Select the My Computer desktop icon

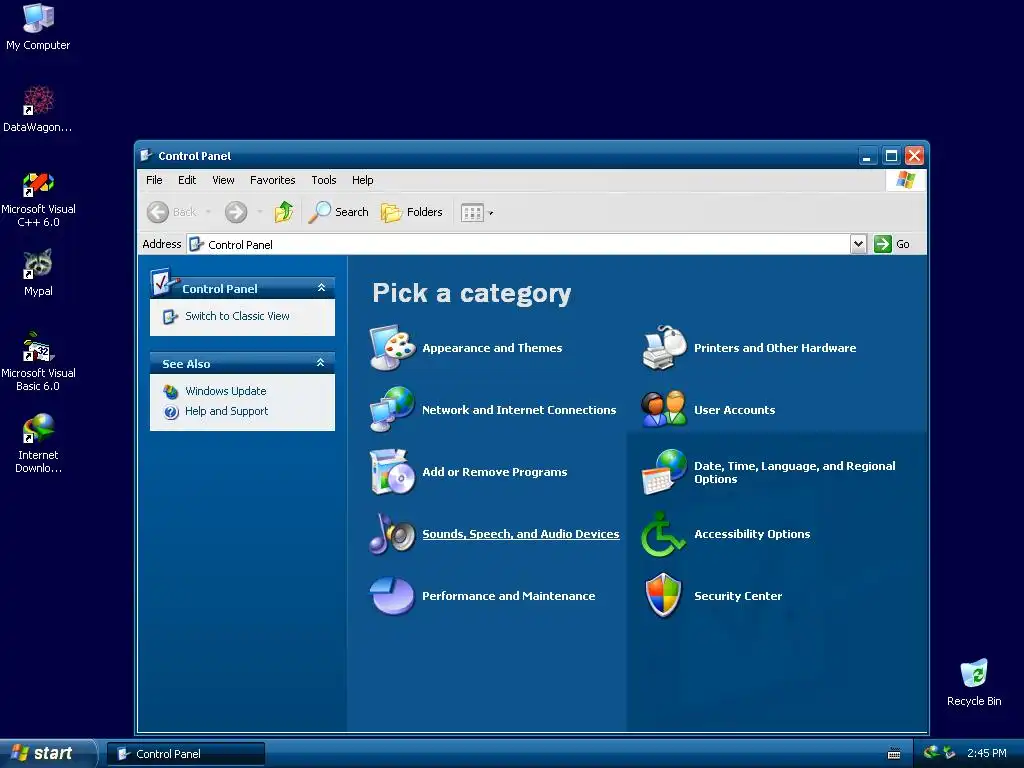coord(38,27)
